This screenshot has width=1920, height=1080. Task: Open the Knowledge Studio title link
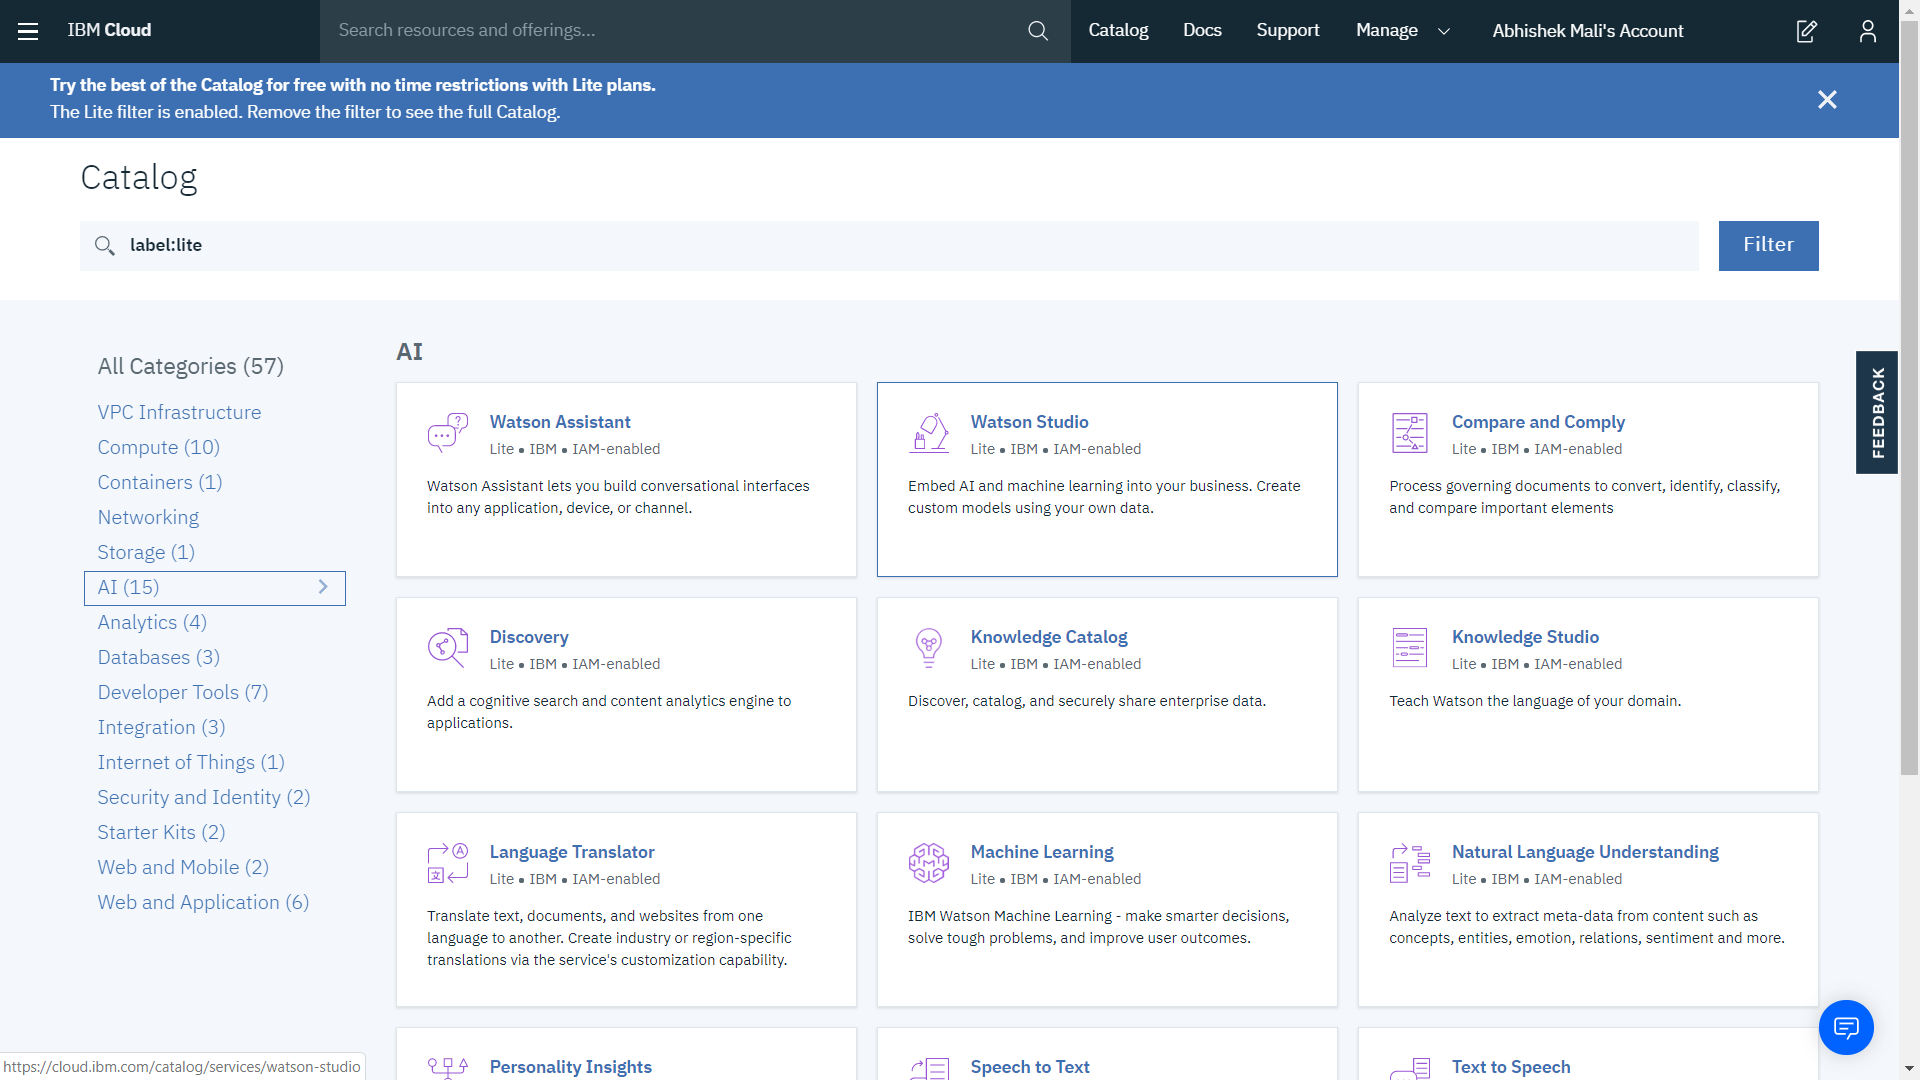point(1525,637)
